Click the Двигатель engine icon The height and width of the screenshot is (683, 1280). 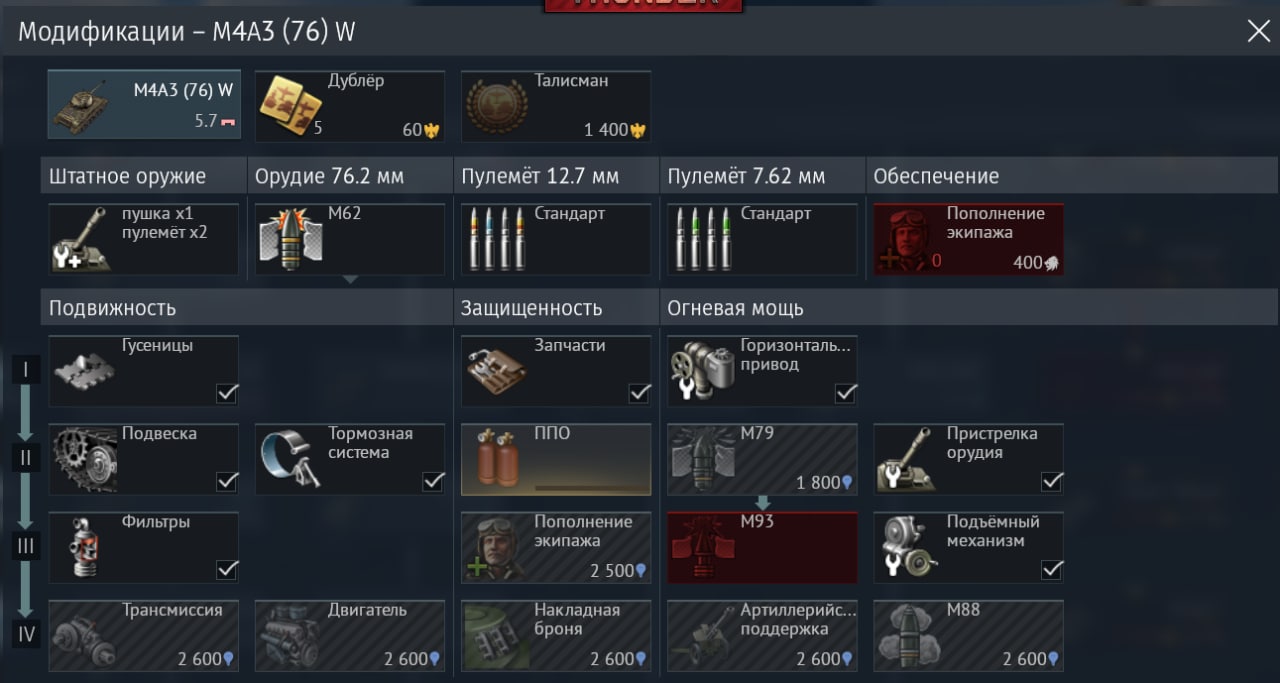tap(290, 636)
